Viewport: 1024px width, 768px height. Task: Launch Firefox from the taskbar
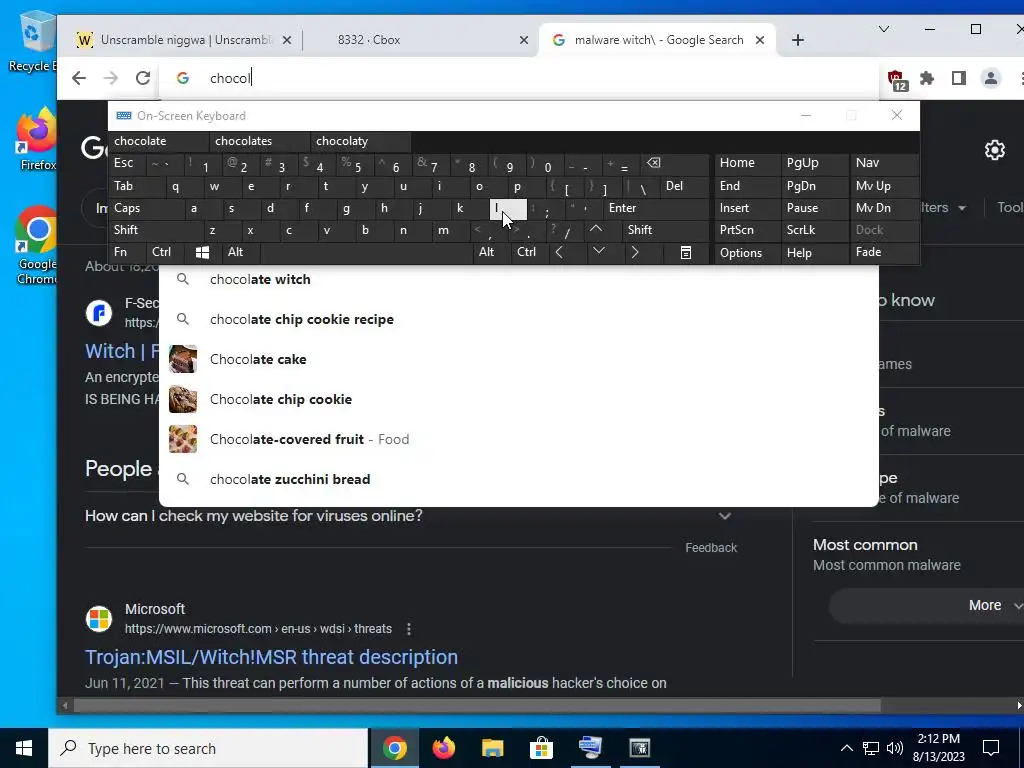tap(443, 748)
